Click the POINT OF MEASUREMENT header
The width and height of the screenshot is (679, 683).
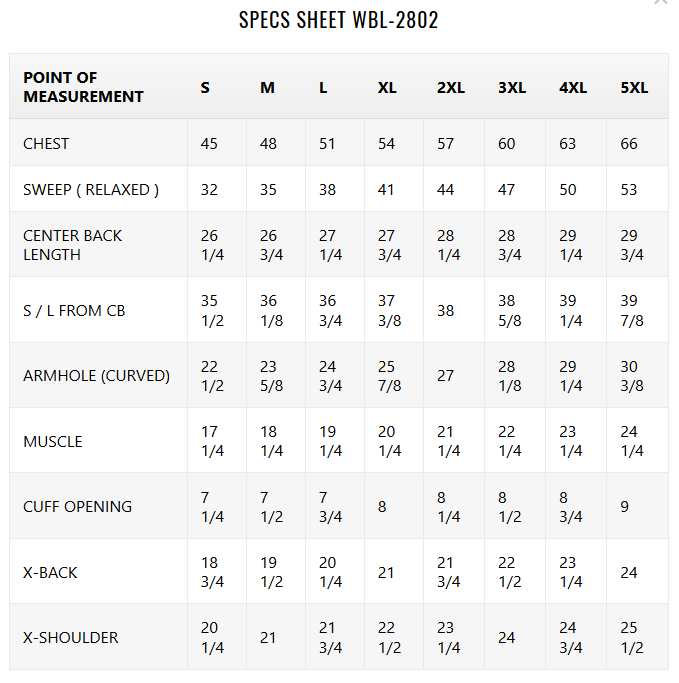[x=83, y=87]
